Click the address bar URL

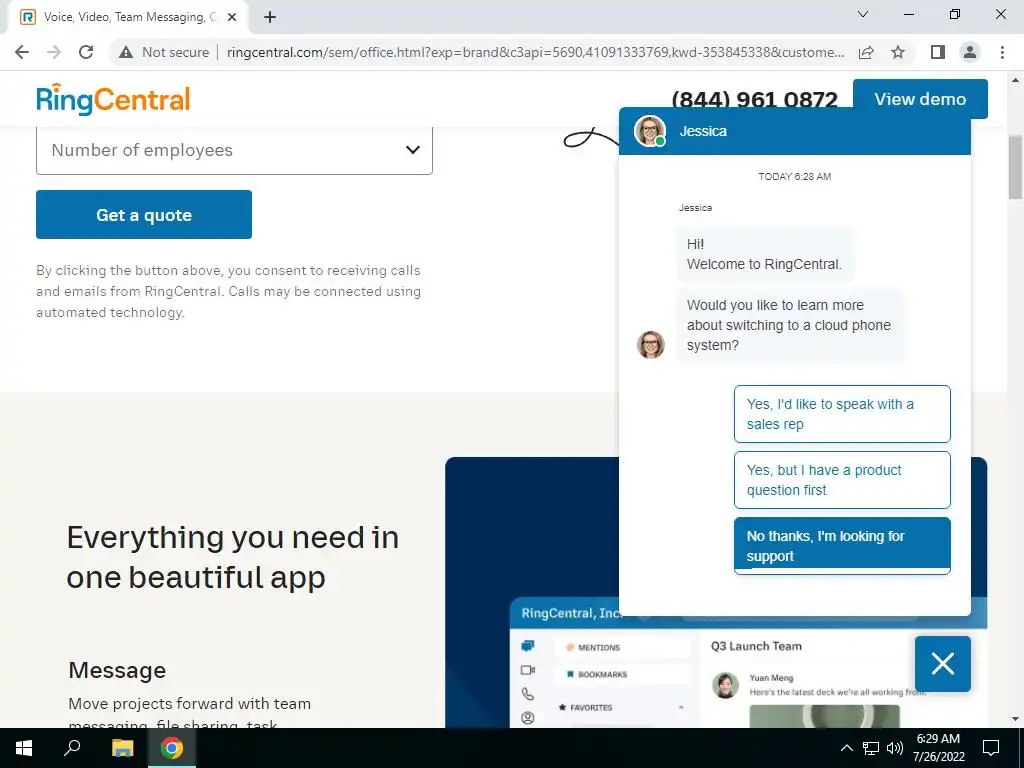[x=536, y=52]
